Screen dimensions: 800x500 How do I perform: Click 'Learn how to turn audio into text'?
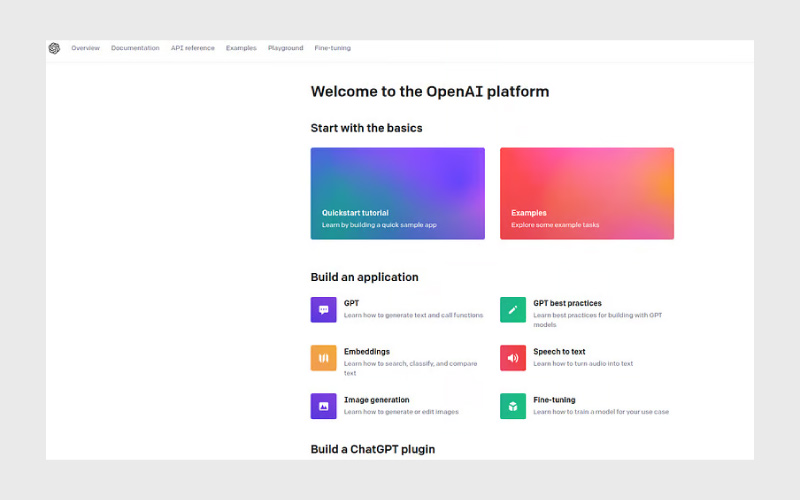583,364
